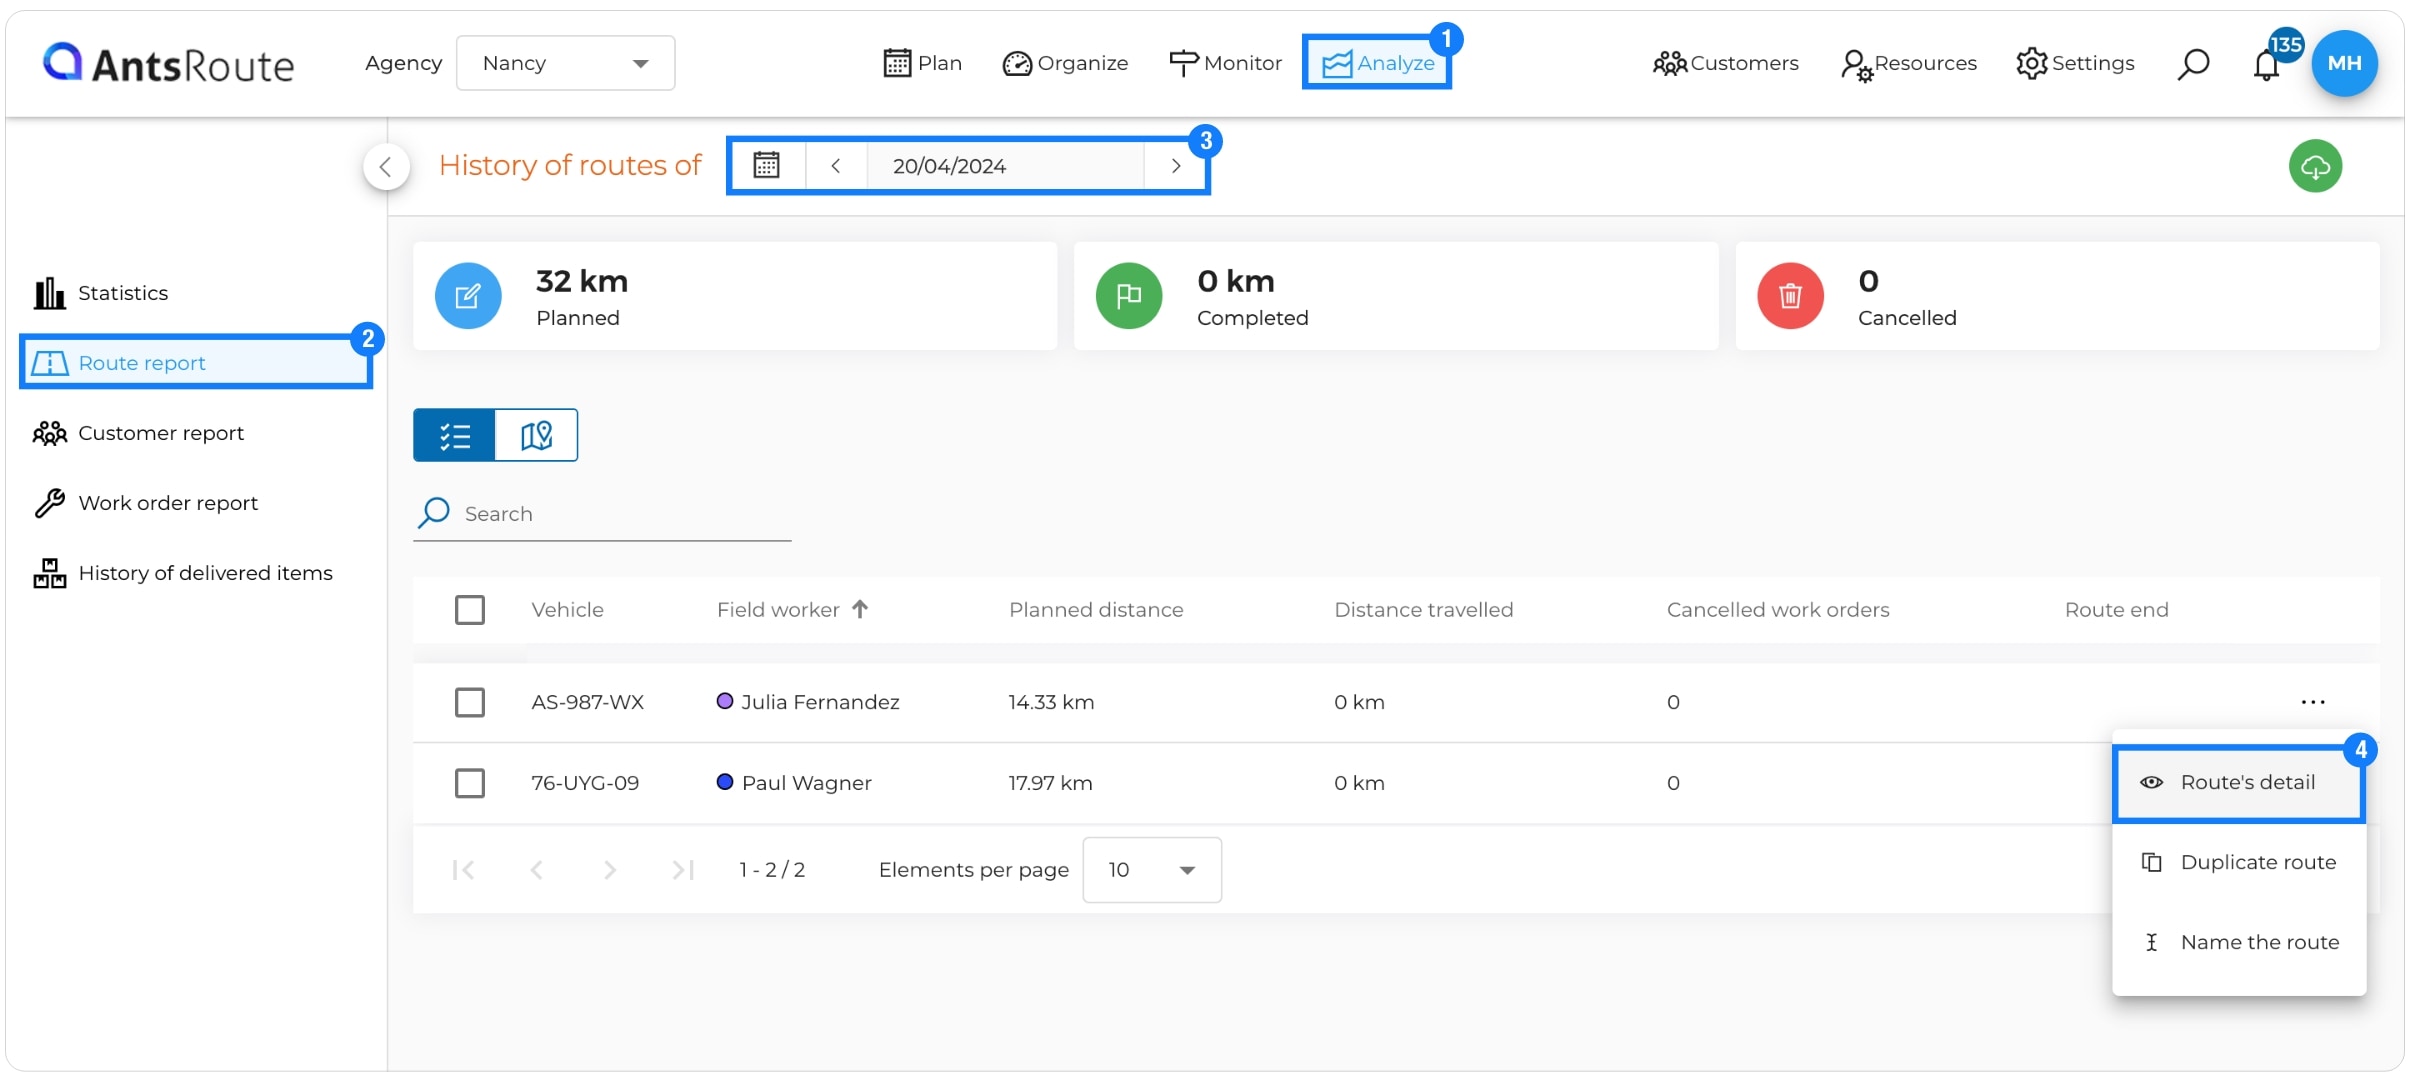Screen dimensions: 2410x1086
Task: Click the search magnifier icon above table
Action: point(434,512)
